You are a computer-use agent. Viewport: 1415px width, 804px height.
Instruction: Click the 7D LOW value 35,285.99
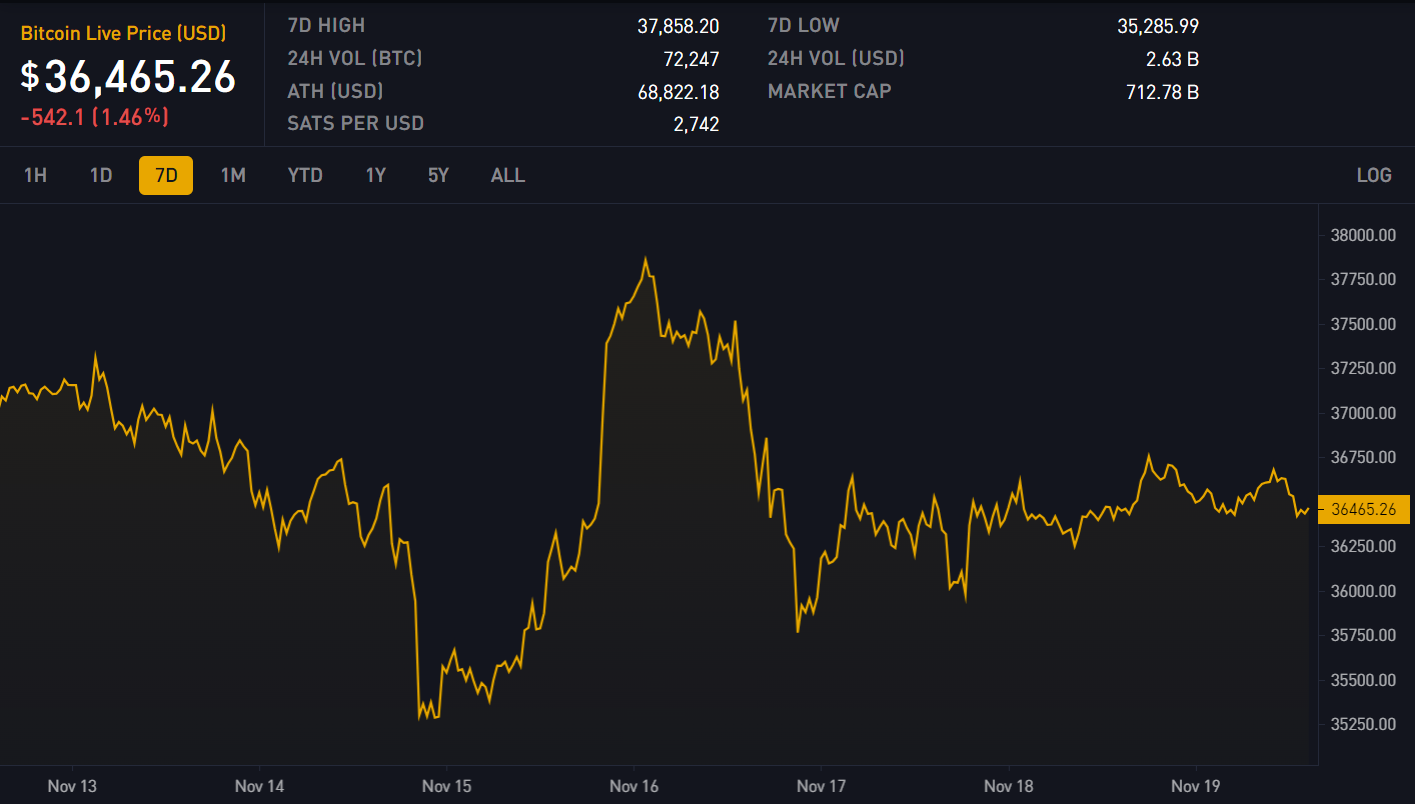[x=1157, y=26]
